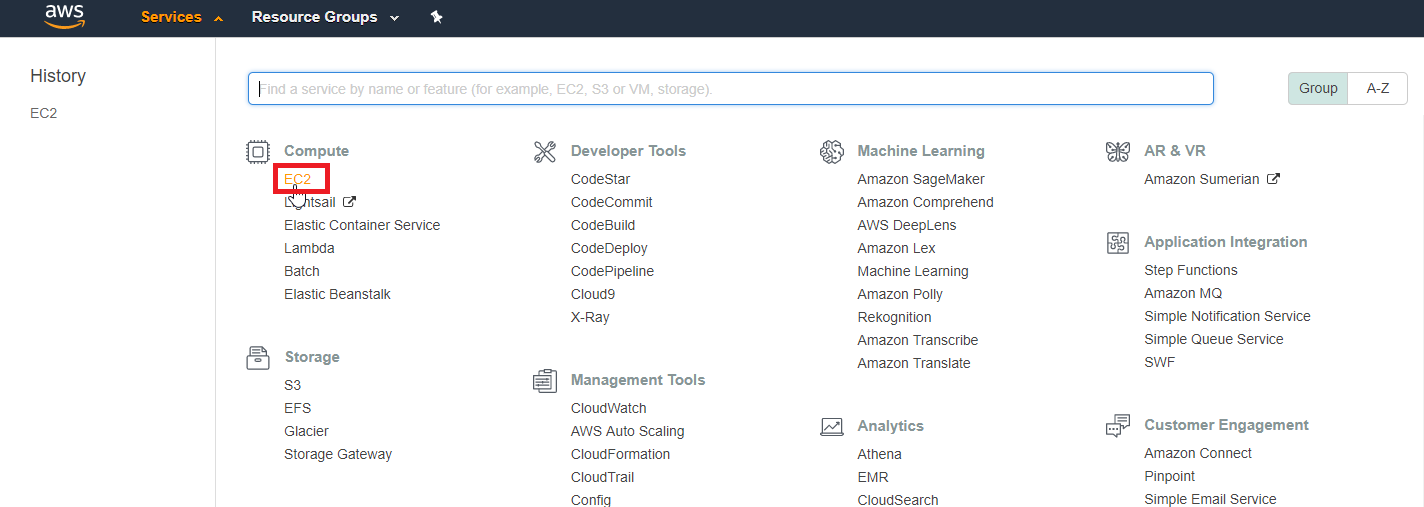Open Amazon Sumerian
Image resolution: width=1424 pixels, height=507 pixels.
tap(1202, 179)
